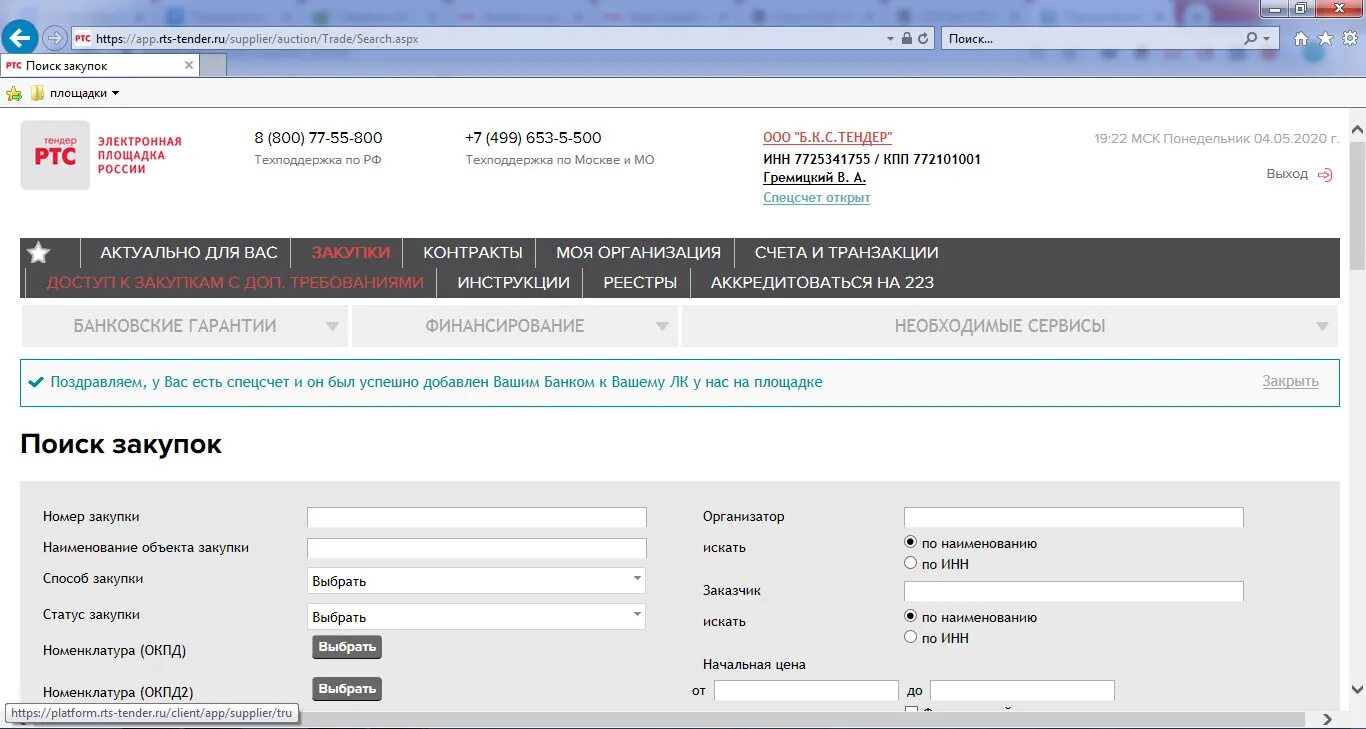Select the Поиск закупок browser tab

(x=100, y=65)
